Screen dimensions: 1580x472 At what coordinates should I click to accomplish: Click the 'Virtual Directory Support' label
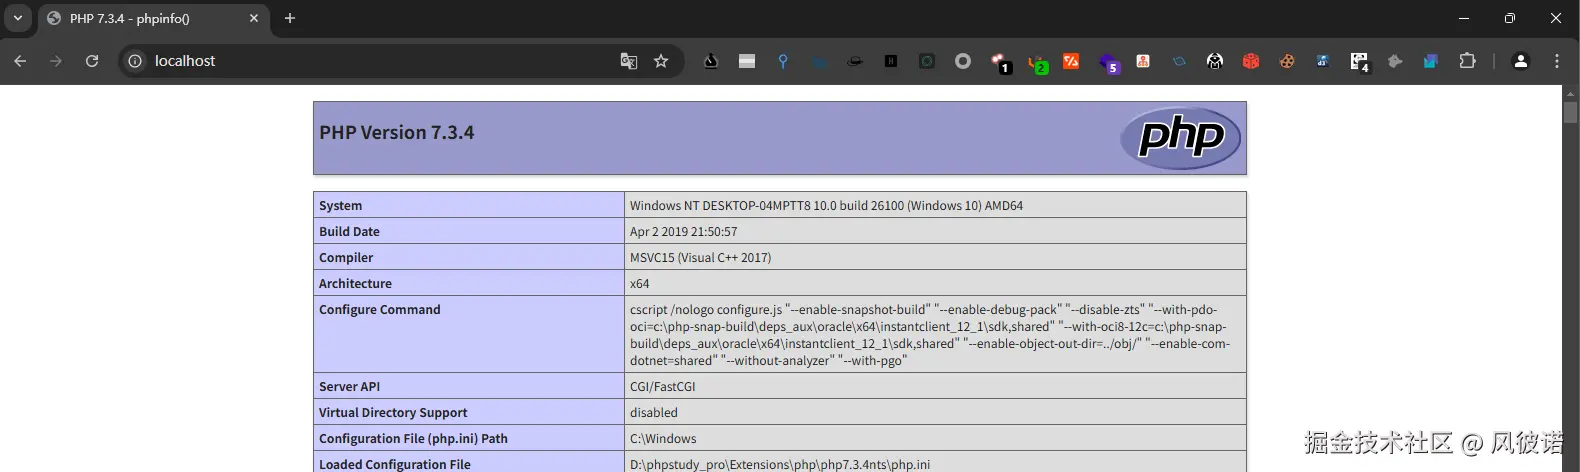pyautogui.click(x=393, y=412)
